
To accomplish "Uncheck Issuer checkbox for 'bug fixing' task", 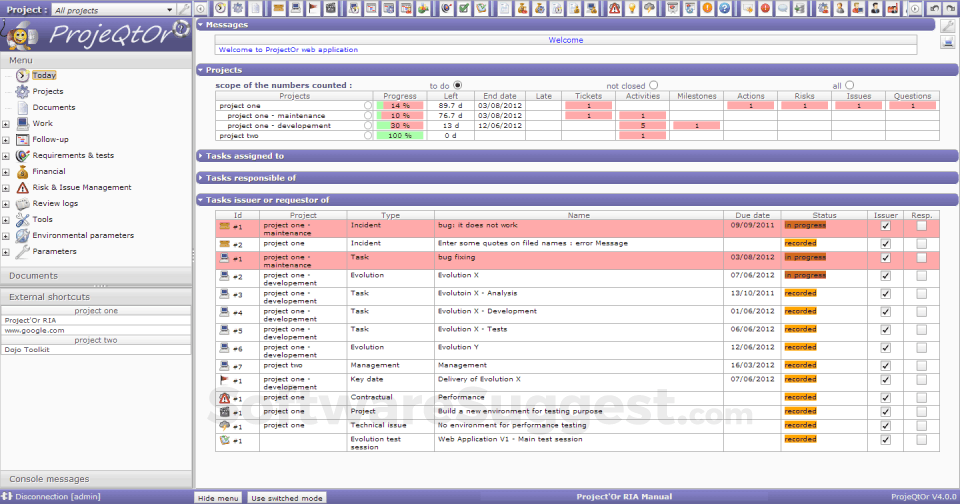I will 884,258.
